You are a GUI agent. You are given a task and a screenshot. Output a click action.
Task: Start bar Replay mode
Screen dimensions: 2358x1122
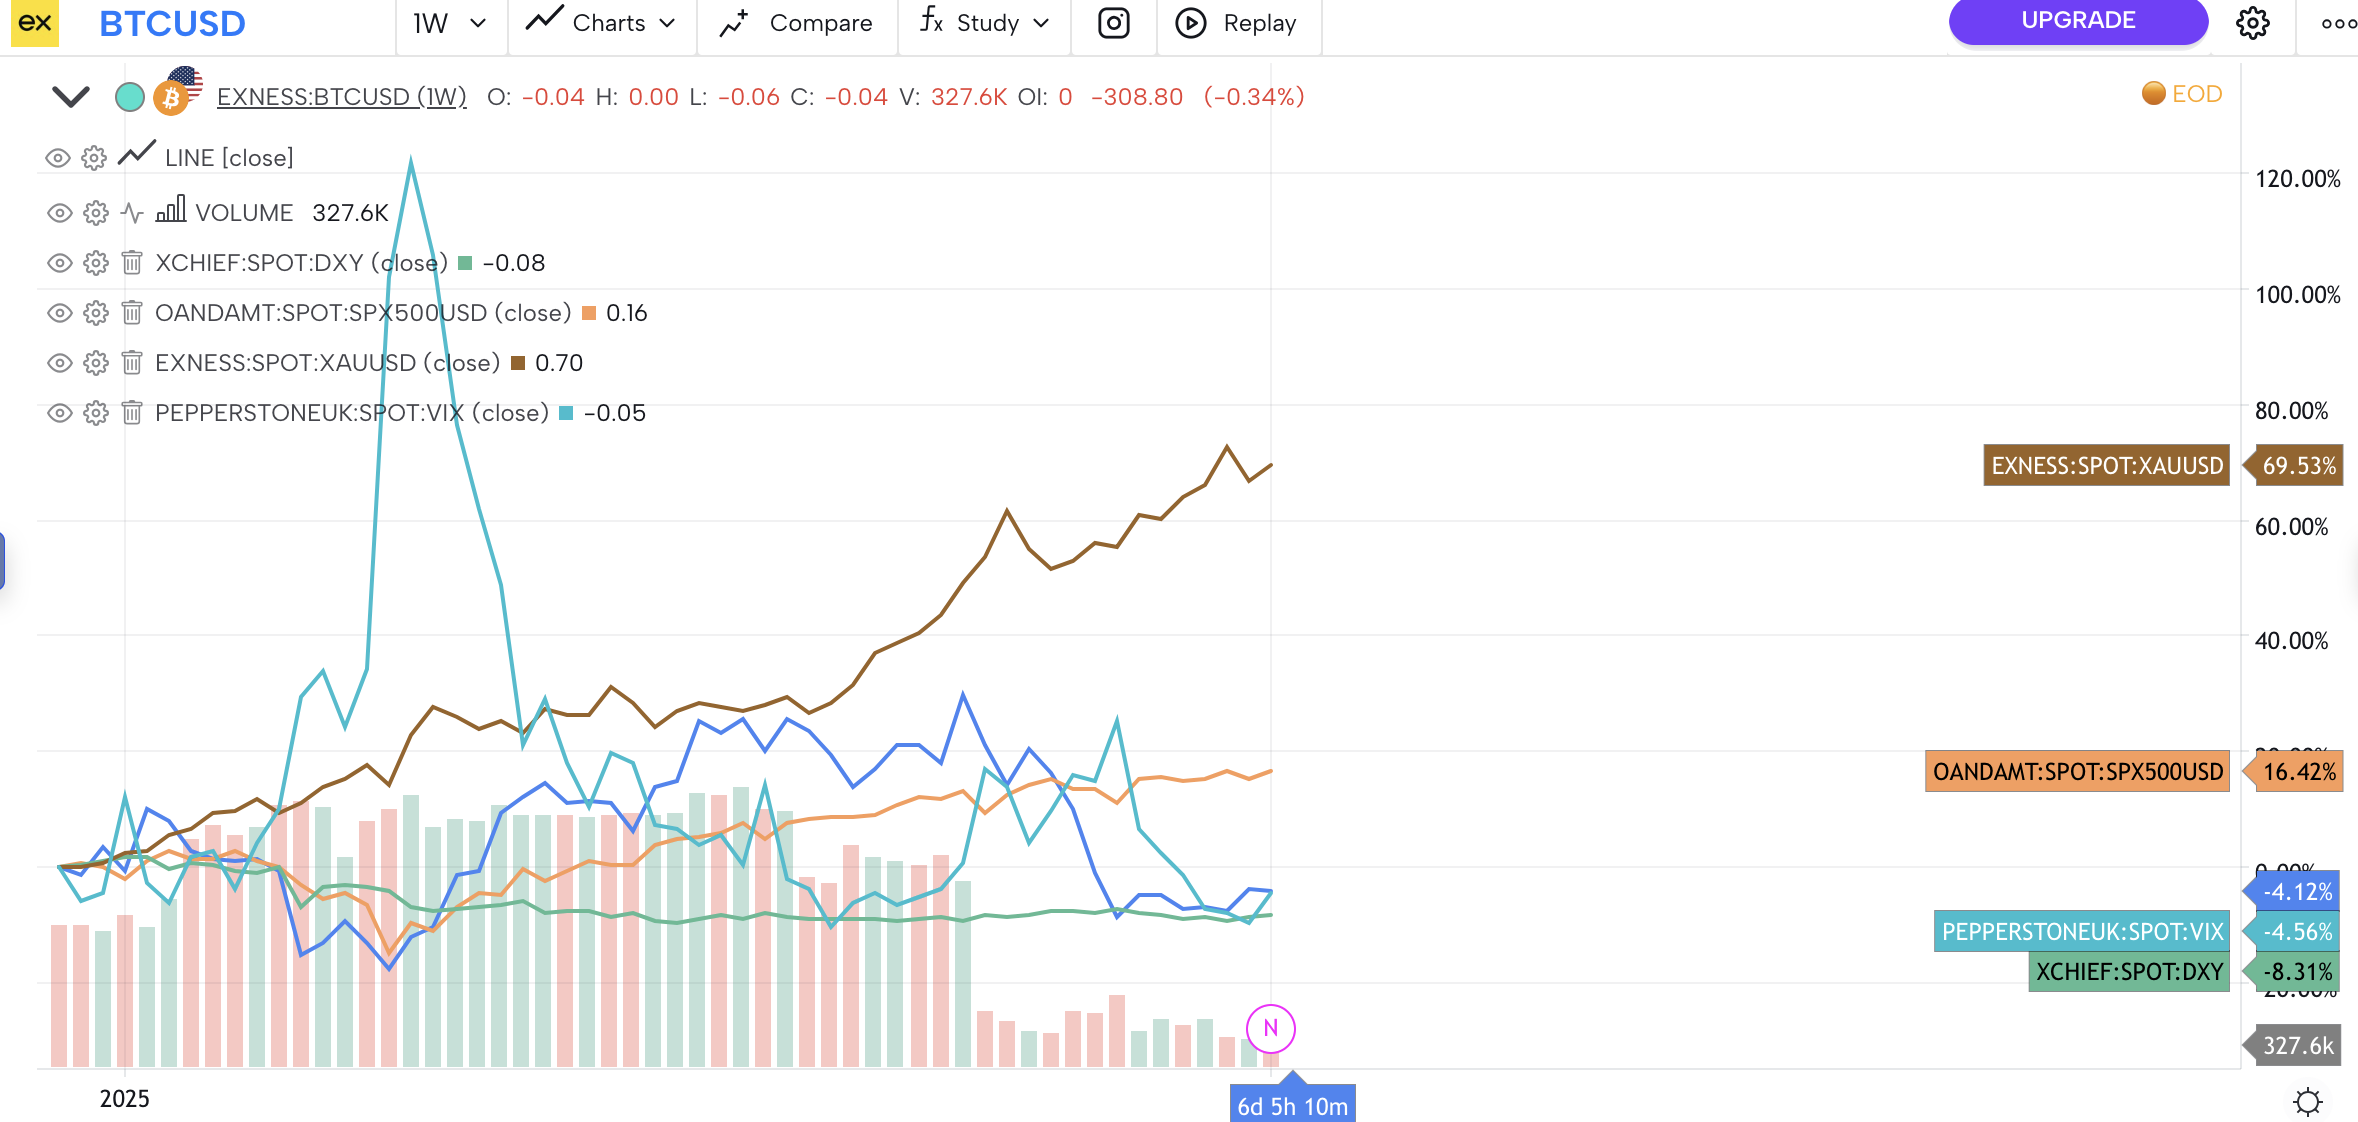point(1236,23)
